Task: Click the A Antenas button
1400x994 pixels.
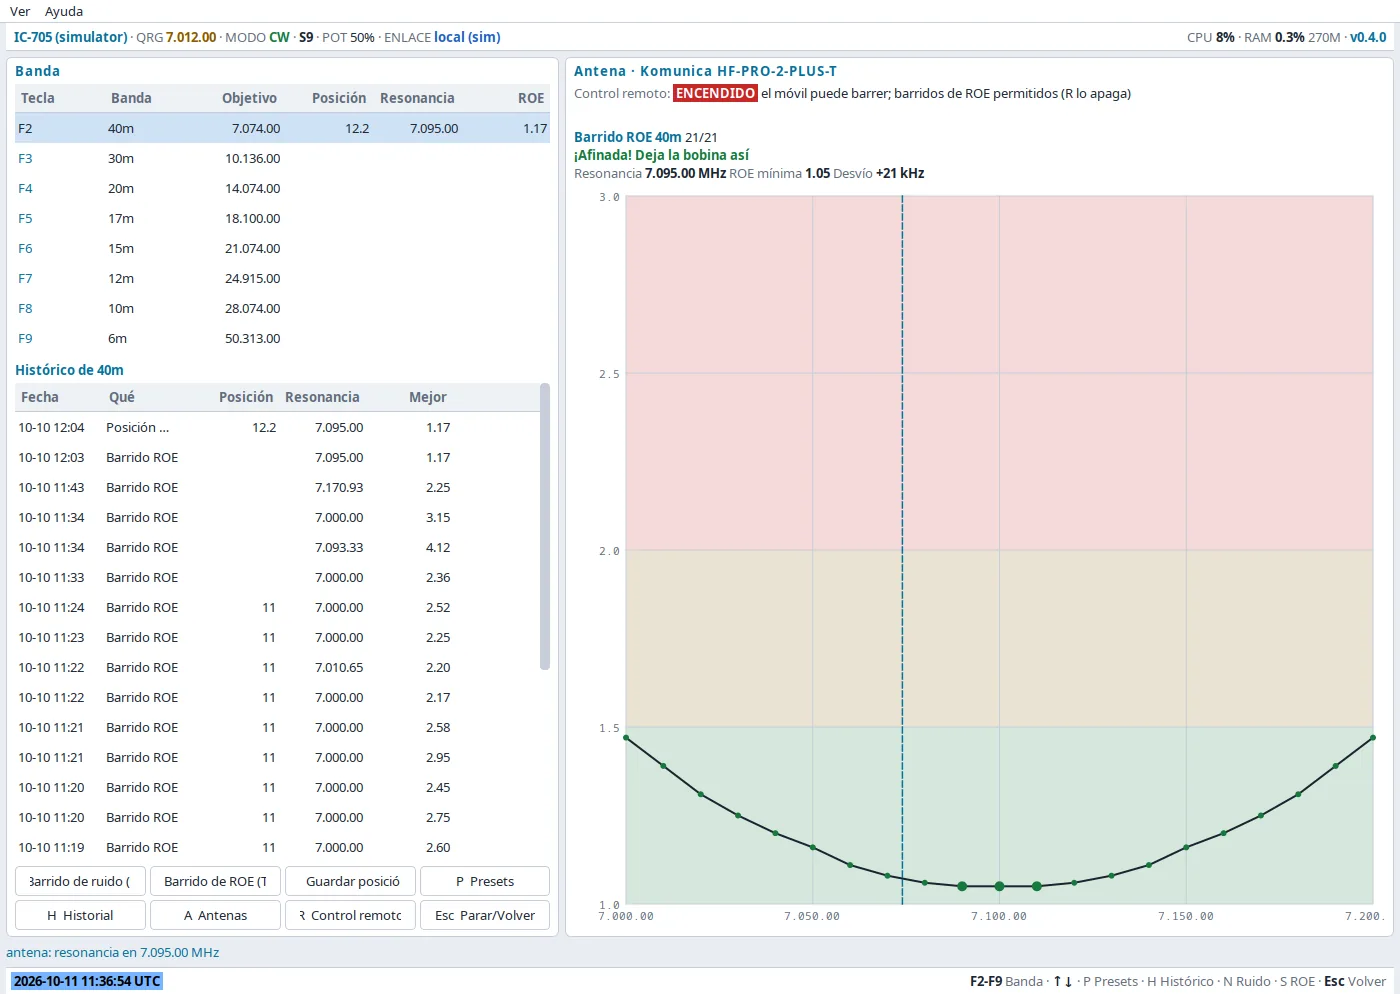Action: [215, 915]
